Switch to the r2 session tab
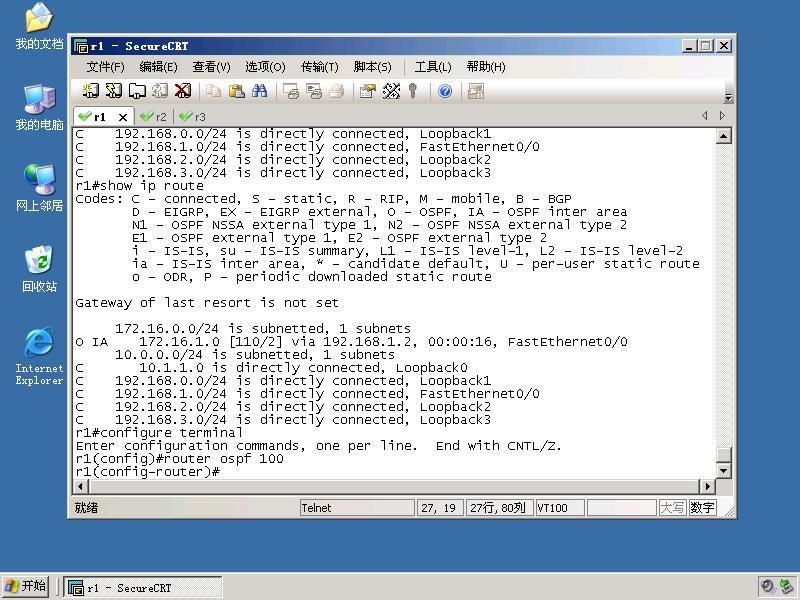800x600 pixels. click(x=154, y=117)
